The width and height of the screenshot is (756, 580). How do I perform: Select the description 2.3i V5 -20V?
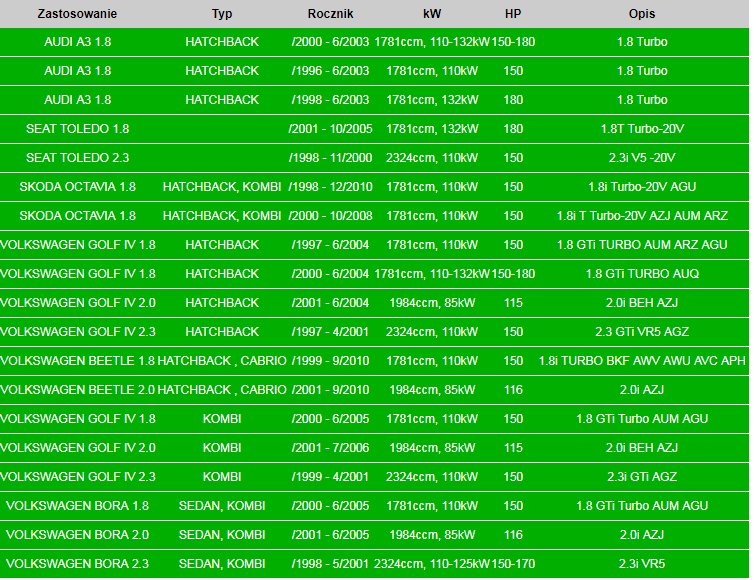point(642,158)
